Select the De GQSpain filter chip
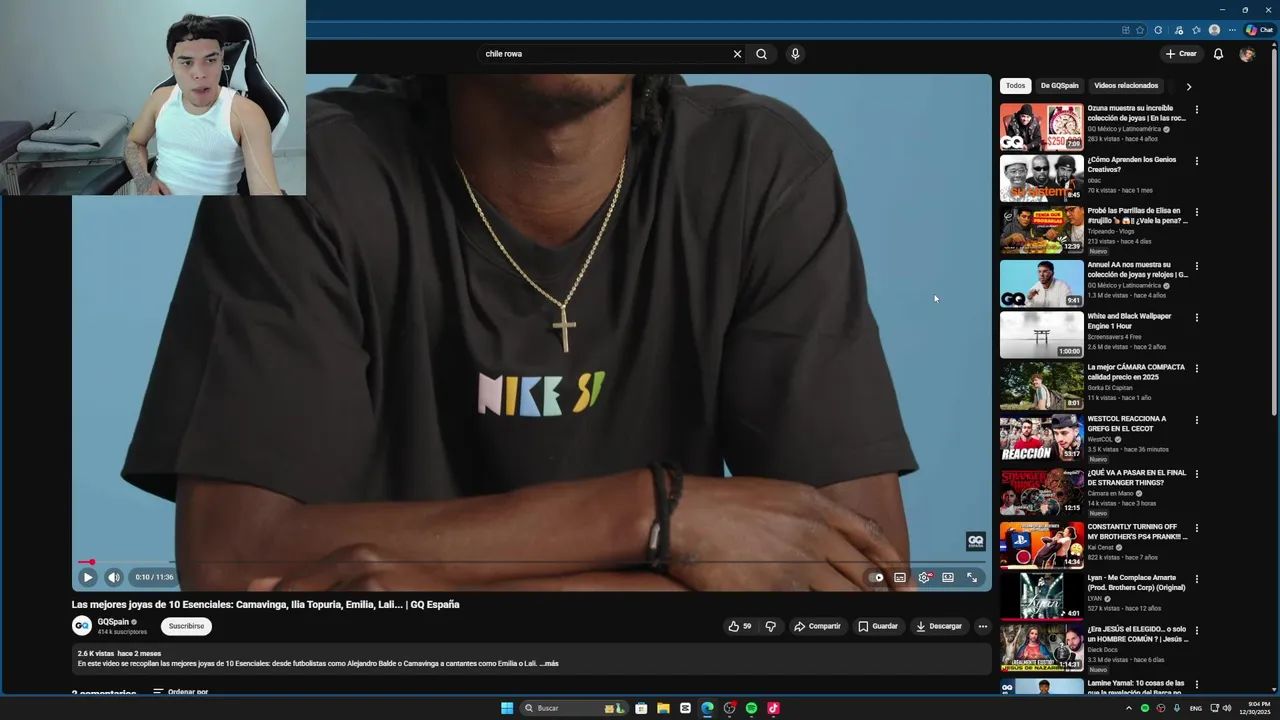The width and height of the screenshot is (1280, 720). (1059, 86)
